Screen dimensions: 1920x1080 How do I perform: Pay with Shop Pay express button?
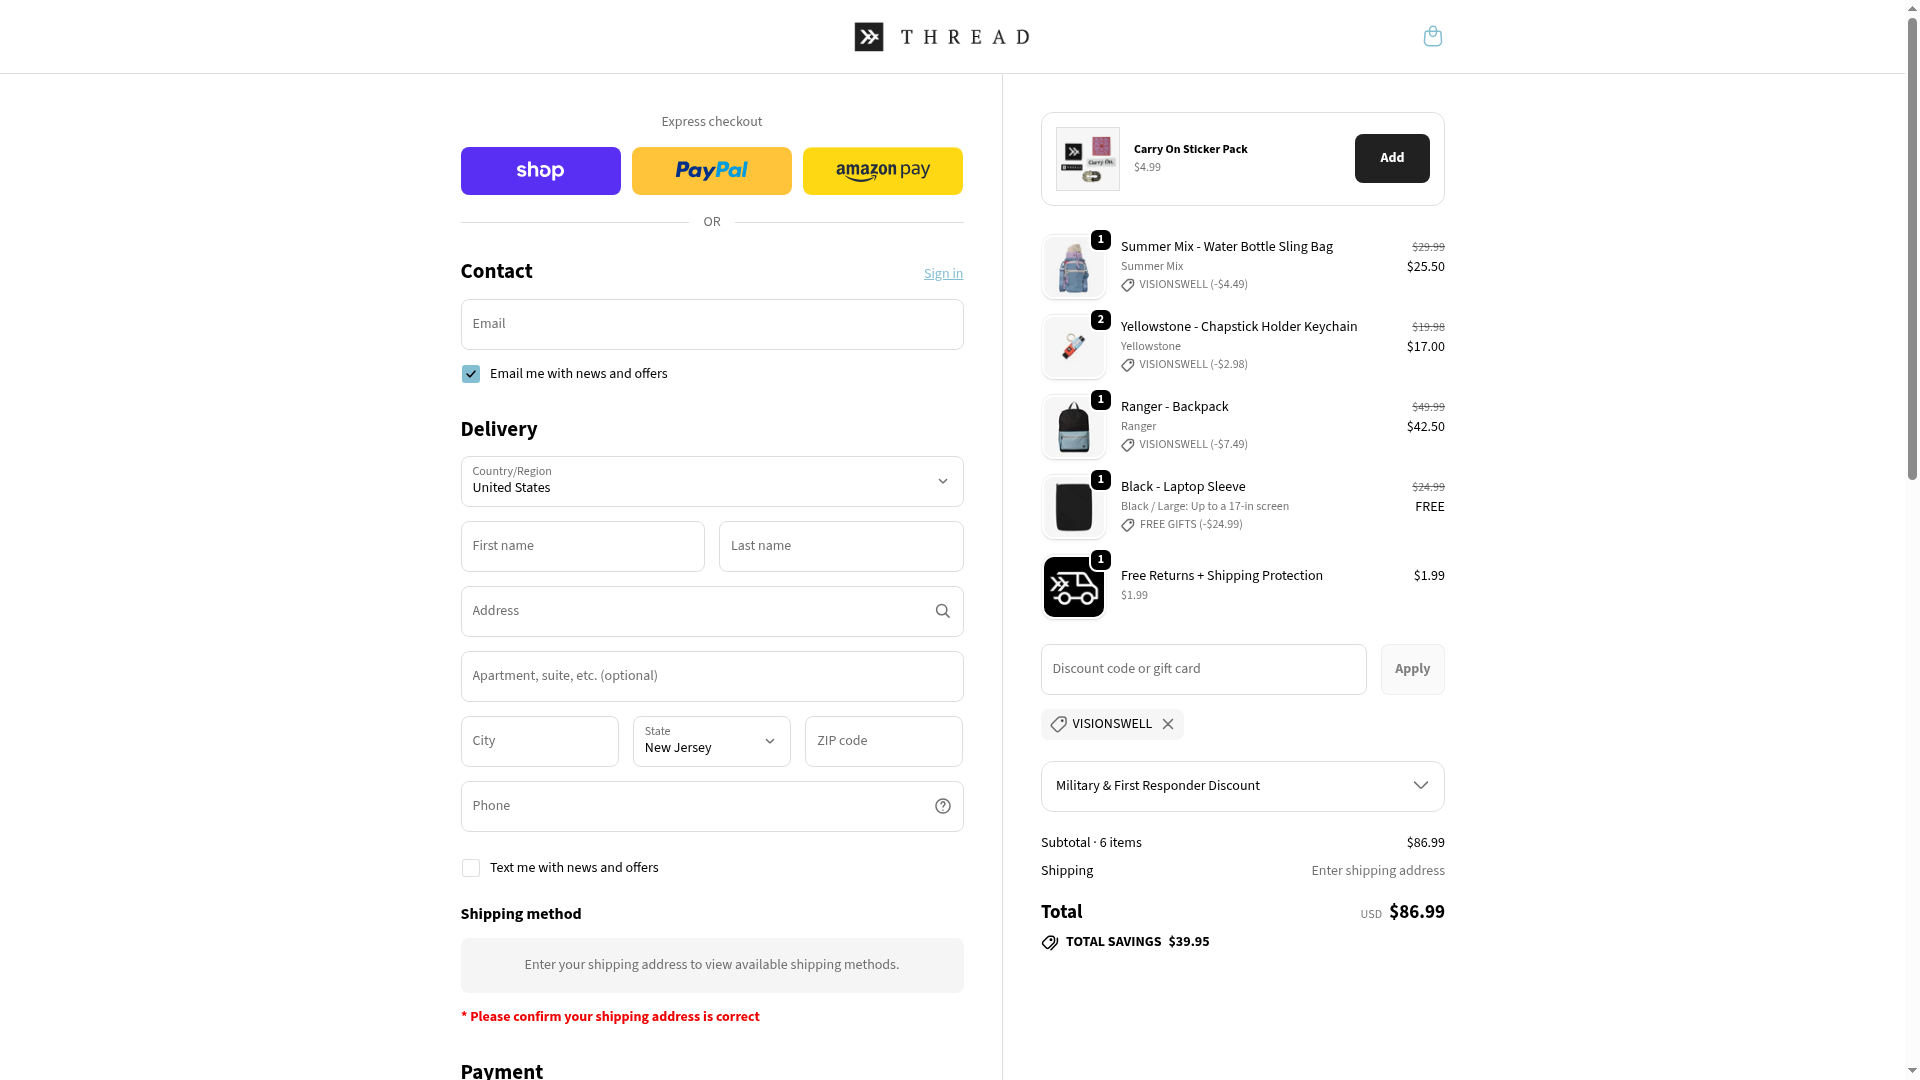coord(540,171)
